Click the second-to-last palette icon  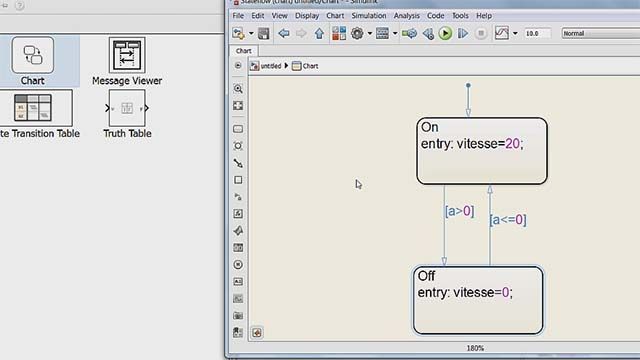pos(238,316)
